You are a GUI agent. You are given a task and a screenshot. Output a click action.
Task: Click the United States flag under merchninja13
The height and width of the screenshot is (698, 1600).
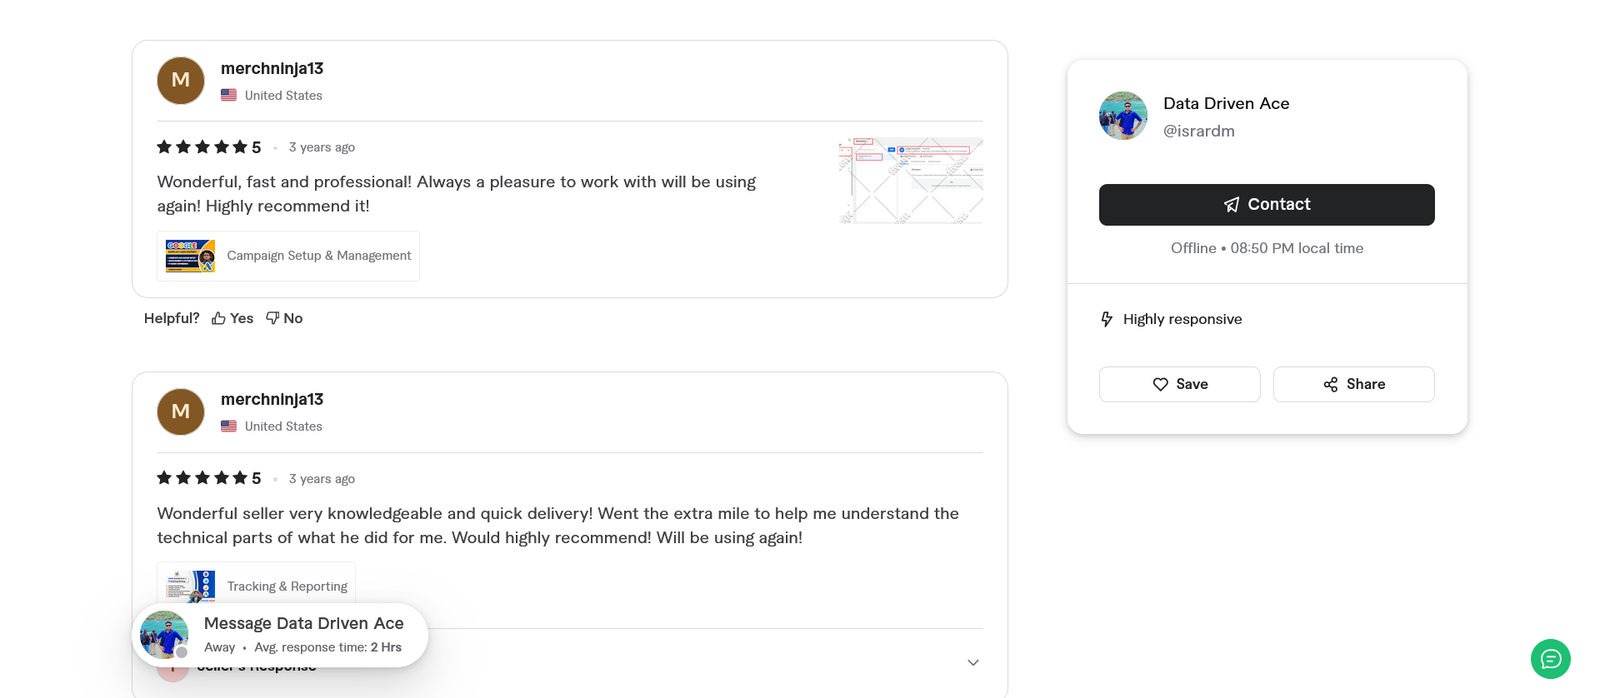(228, 94)
